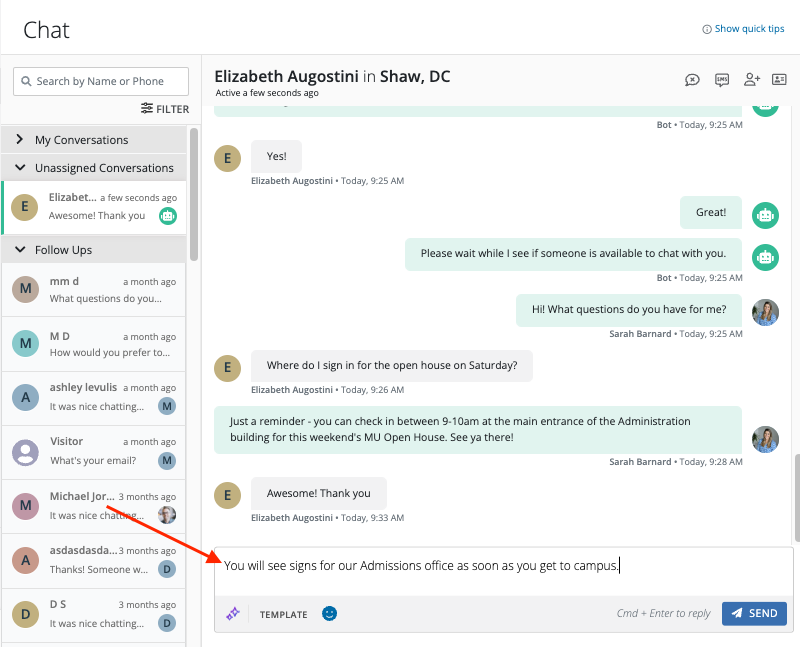Open the Michael Jor... conversation
800x647 pixels.
95,505
